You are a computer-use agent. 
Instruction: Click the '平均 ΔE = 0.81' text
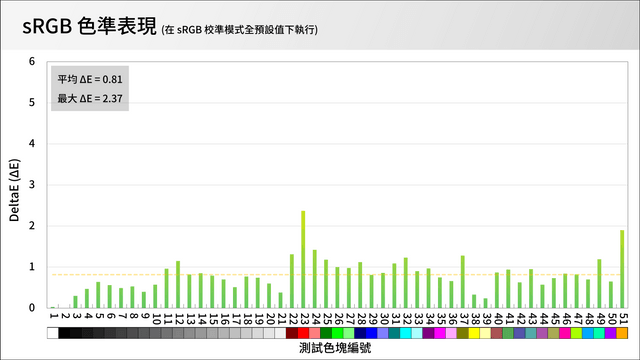coord(90,79)
